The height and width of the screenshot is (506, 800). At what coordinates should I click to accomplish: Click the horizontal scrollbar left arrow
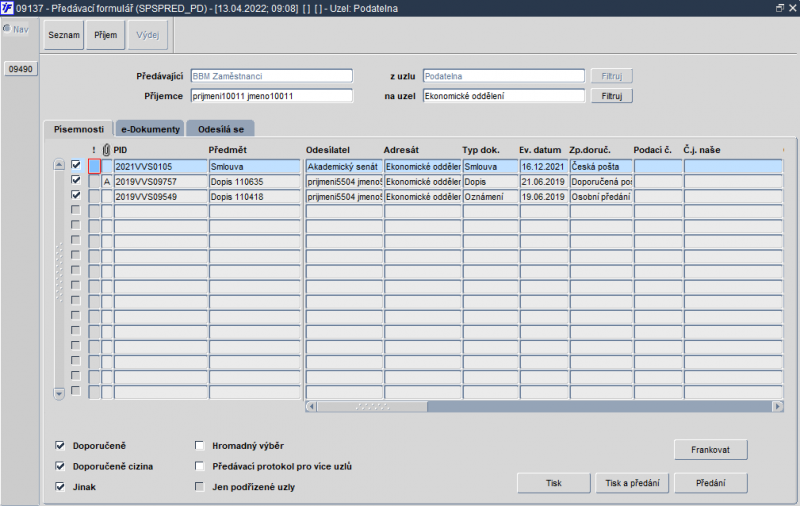[x=311, y=407]
